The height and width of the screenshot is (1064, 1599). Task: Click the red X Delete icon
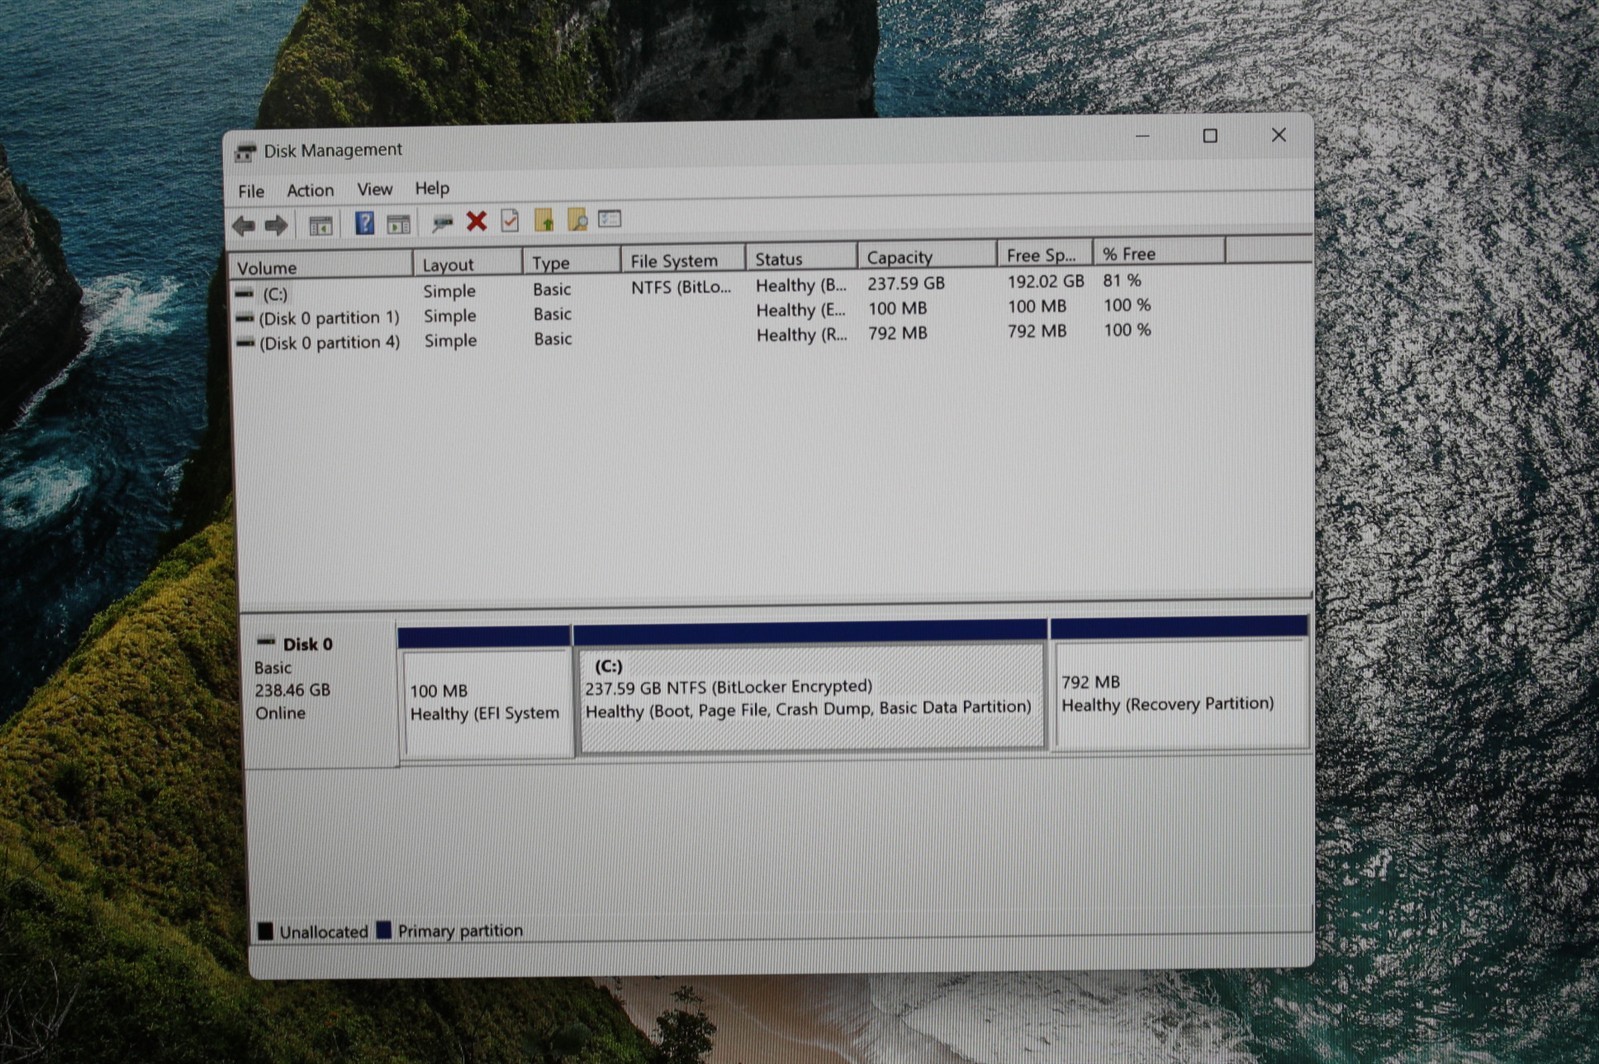point(476,221)
